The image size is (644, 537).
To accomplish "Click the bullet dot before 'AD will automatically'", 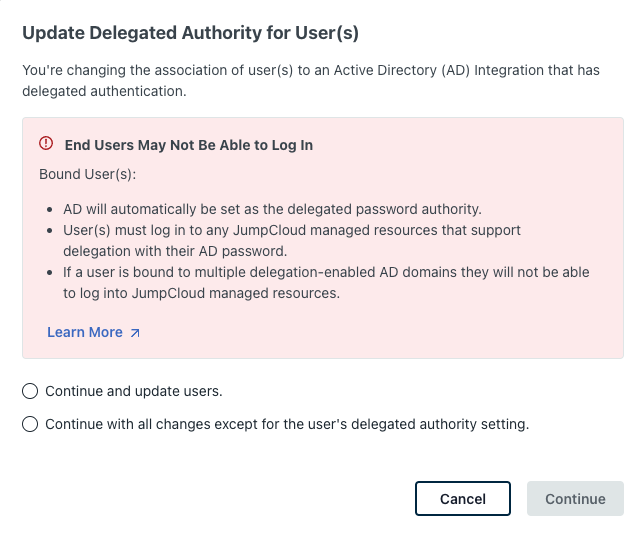I will (x=50, y=210).
